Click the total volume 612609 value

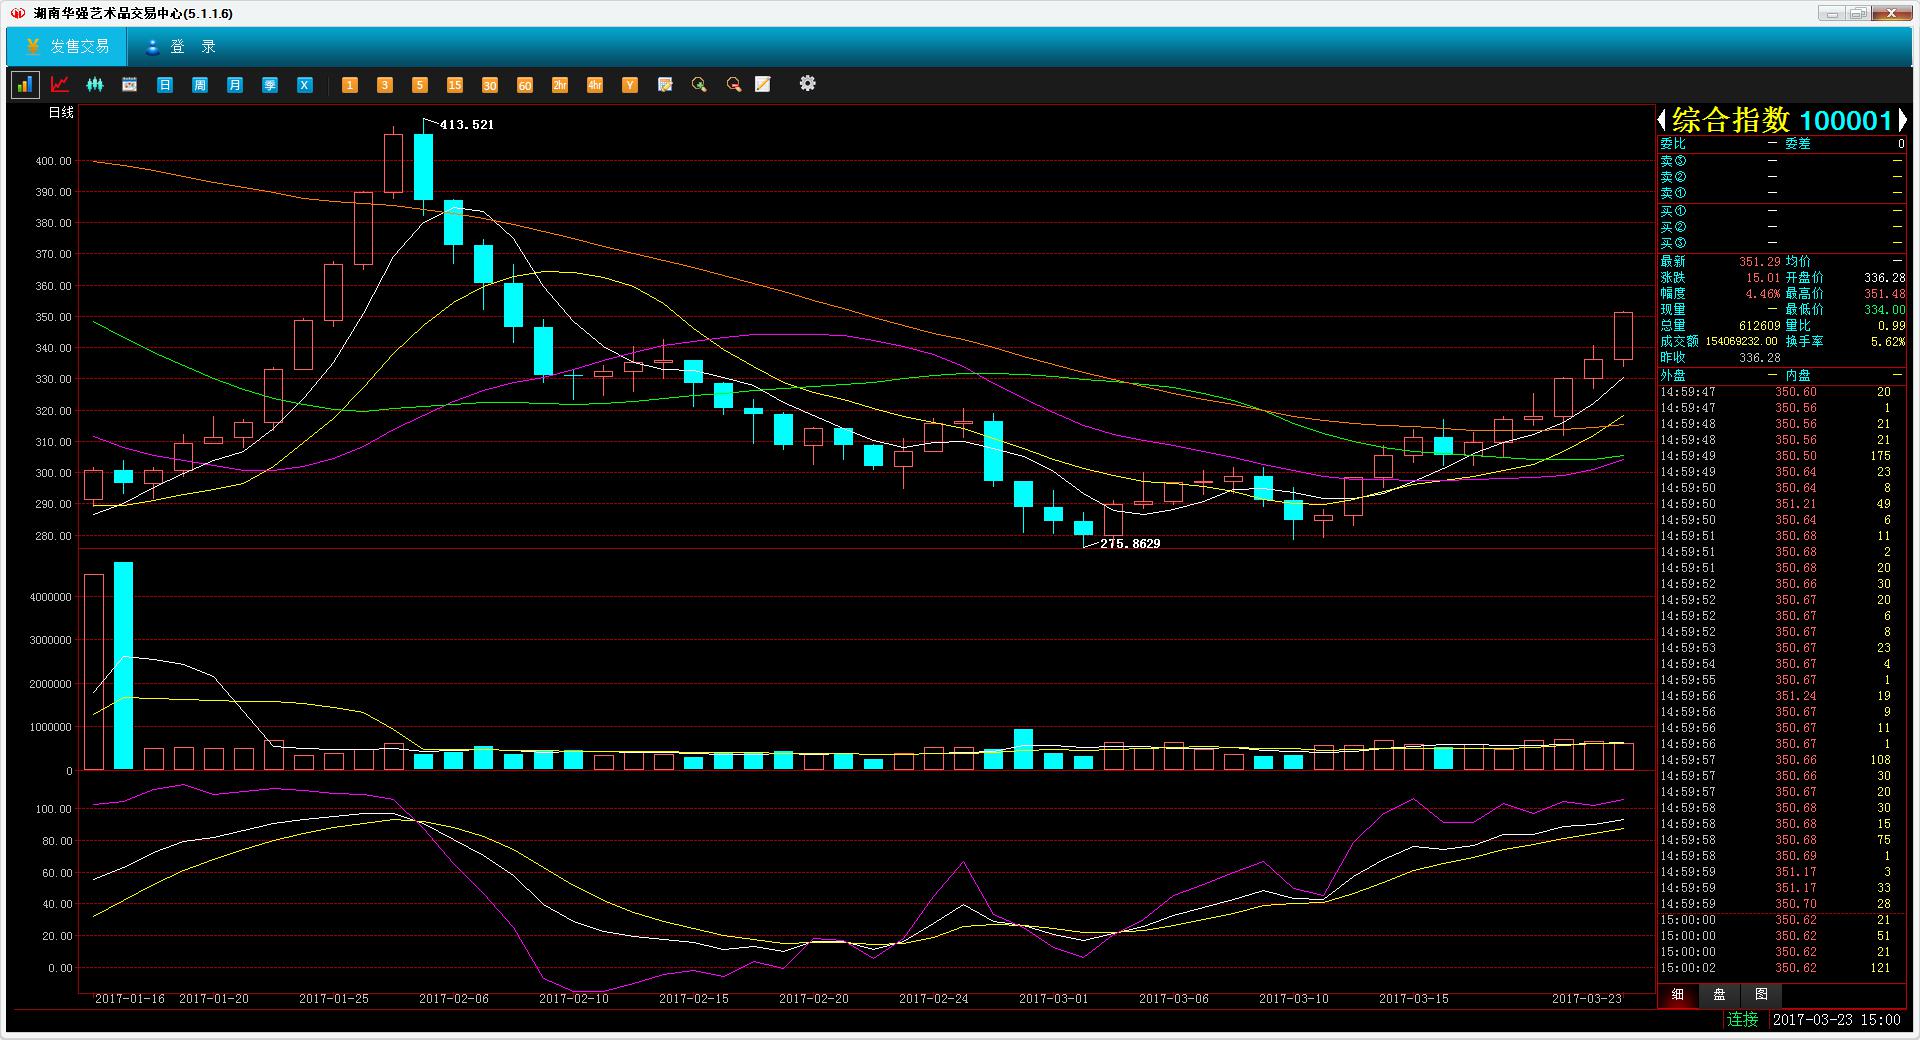(1759, 326)
